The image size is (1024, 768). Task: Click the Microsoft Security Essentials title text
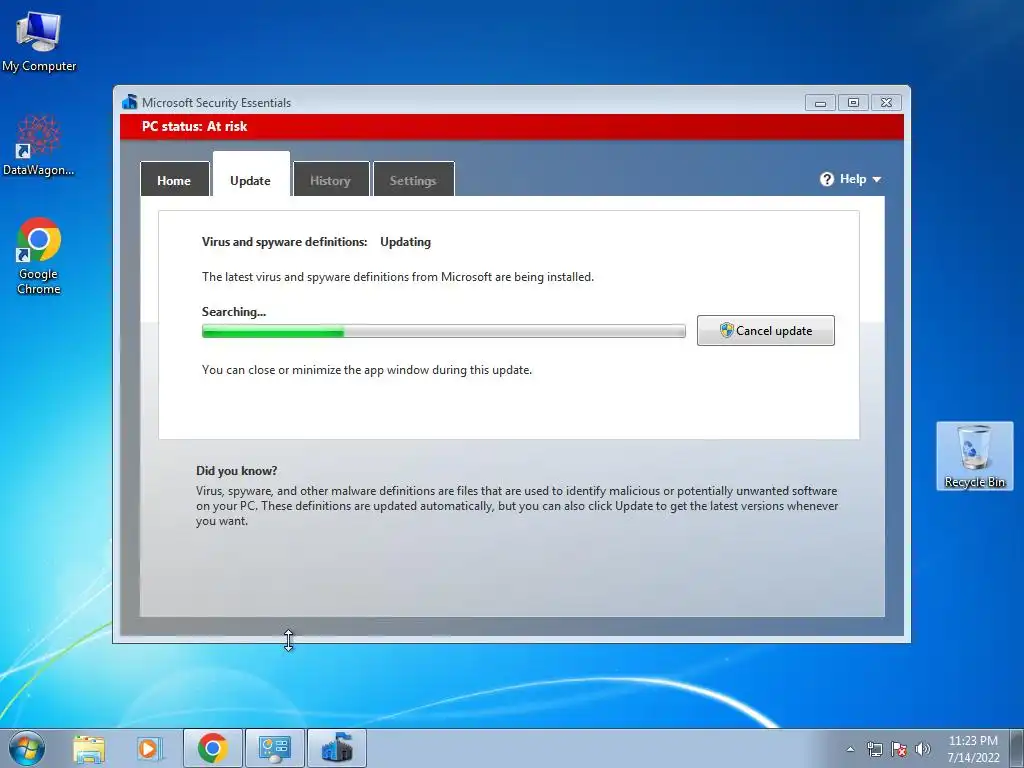[216, 103]
